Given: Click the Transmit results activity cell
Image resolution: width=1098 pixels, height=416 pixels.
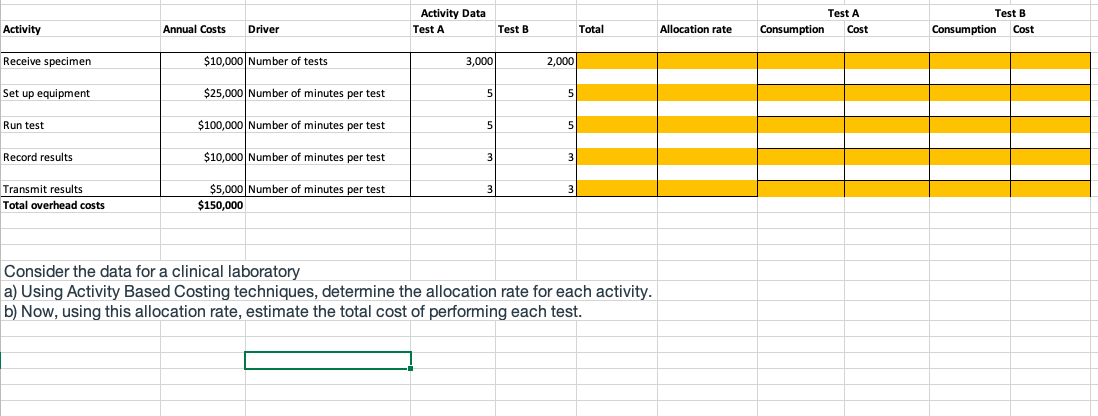Looking at the screenshot, I should click(x=80, y=189).
